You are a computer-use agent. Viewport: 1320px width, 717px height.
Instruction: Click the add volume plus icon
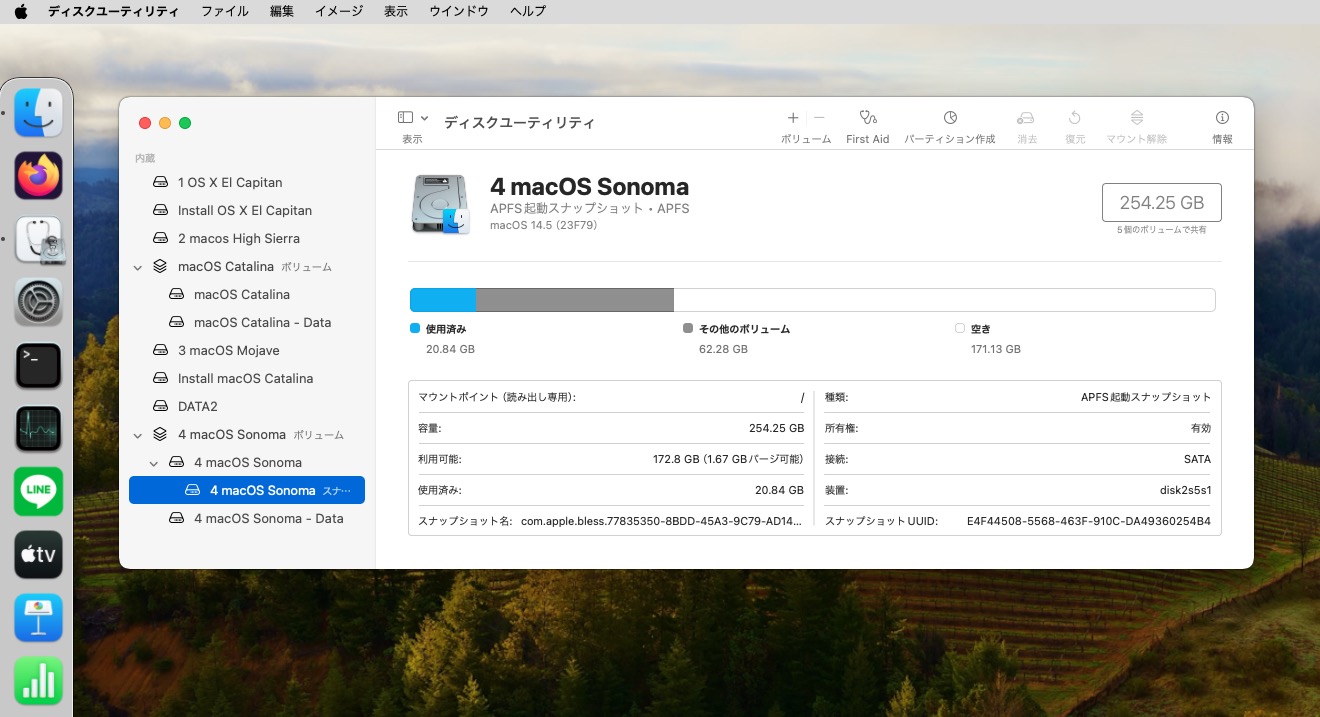coord(793,118)
